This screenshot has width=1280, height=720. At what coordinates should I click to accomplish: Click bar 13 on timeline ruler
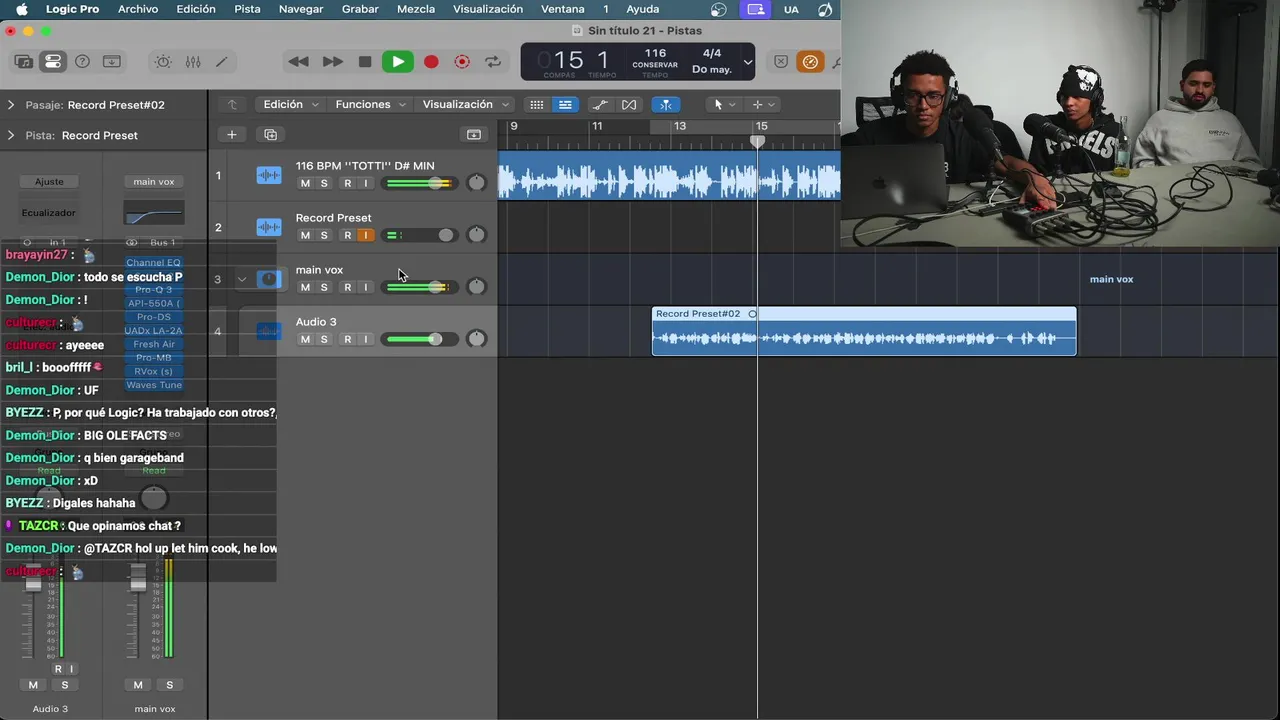click(679, 126)
